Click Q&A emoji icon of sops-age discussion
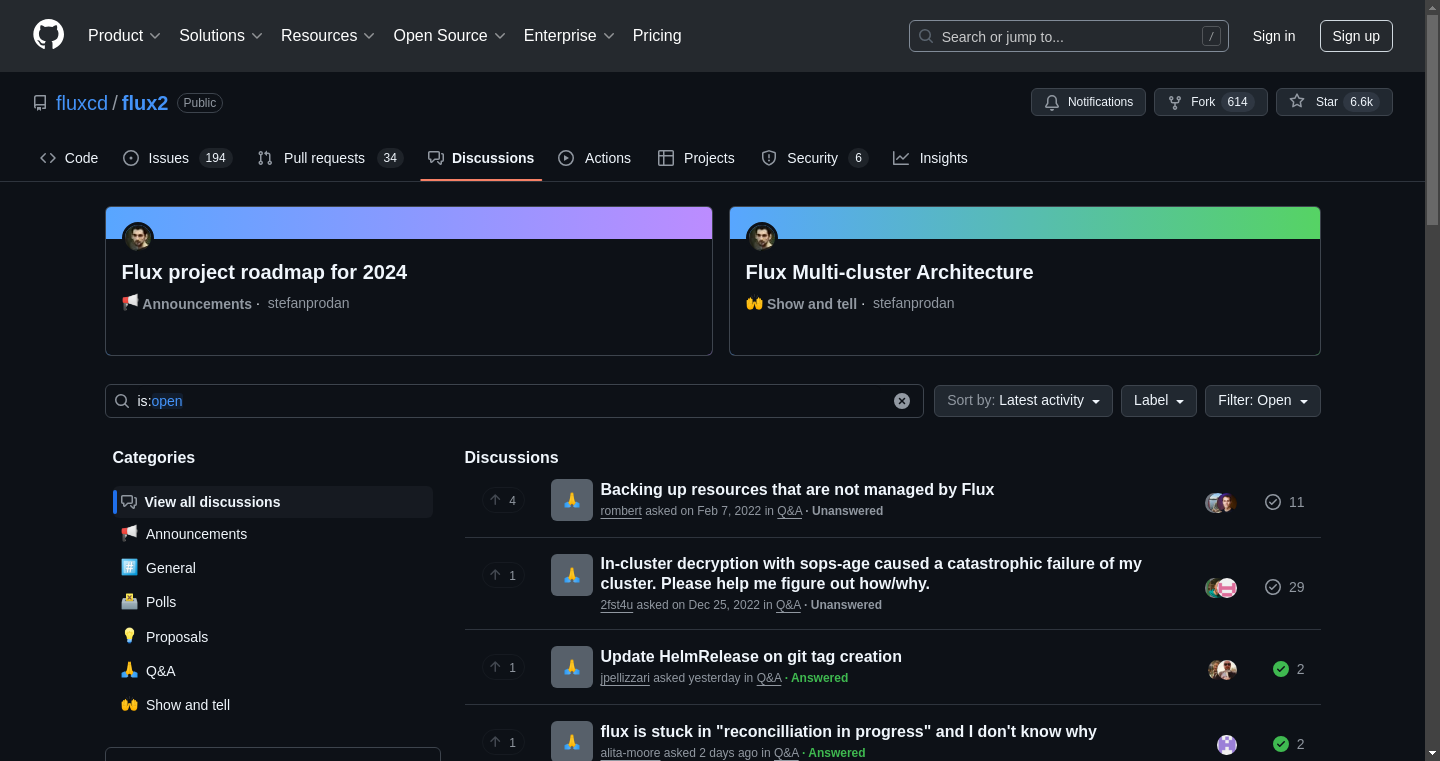This screenshot has width=1440, height=761. coord(572,575)
